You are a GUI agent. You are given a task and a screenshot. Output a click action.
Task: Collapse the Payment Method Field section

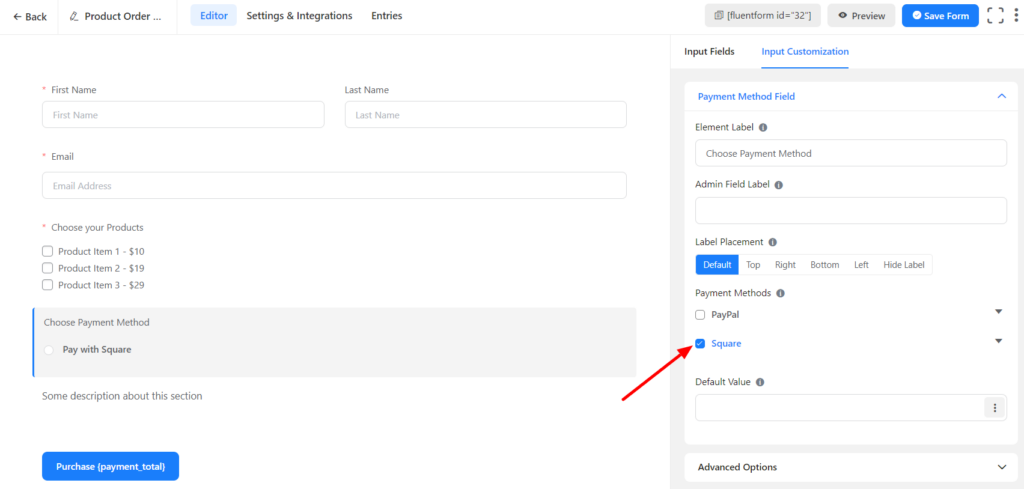click(x=1002, y=96)
